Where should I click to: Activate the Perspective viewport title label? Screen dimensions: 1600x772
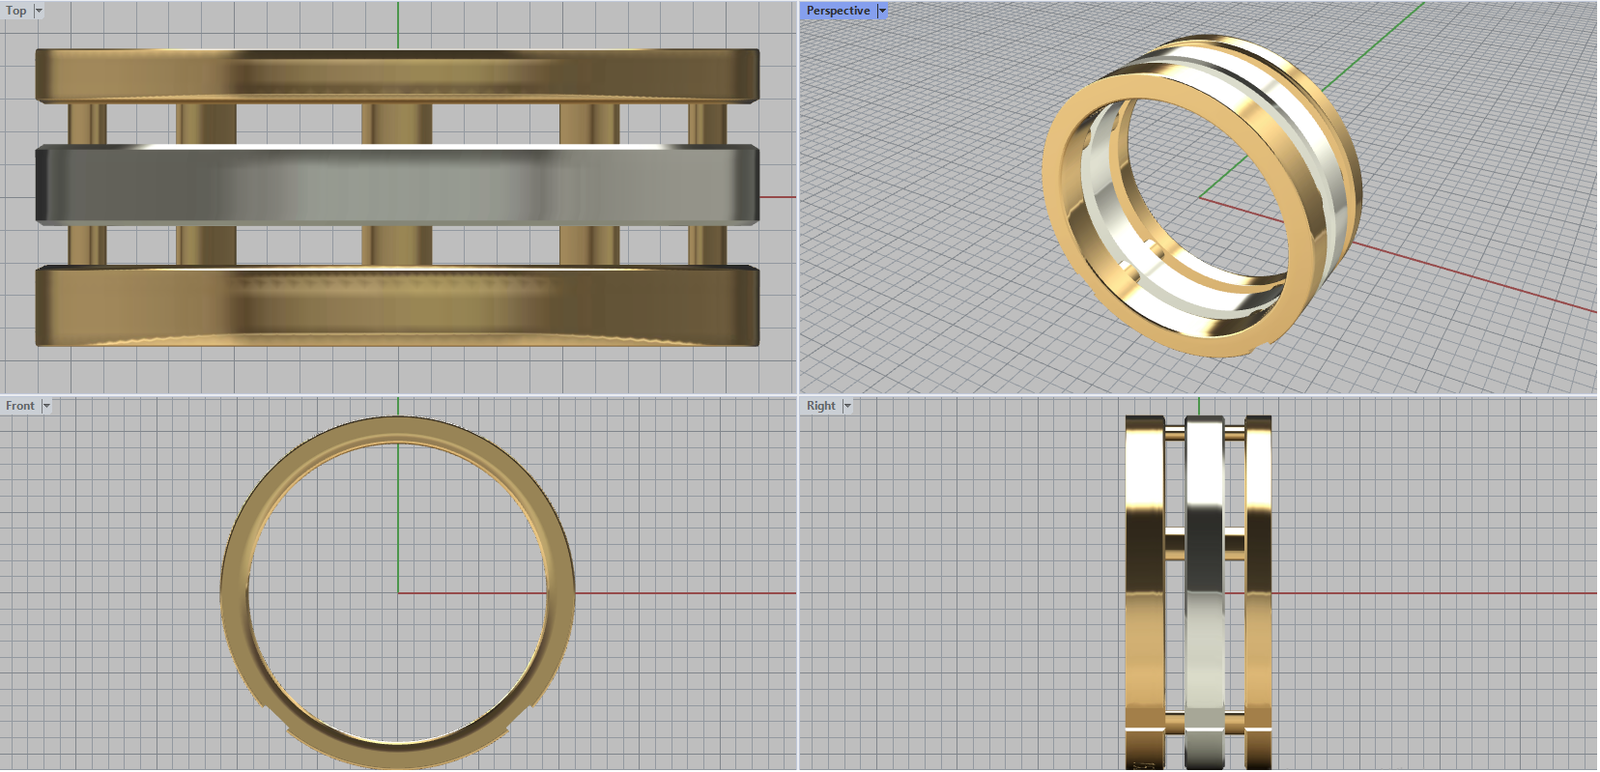click(838, 11)
